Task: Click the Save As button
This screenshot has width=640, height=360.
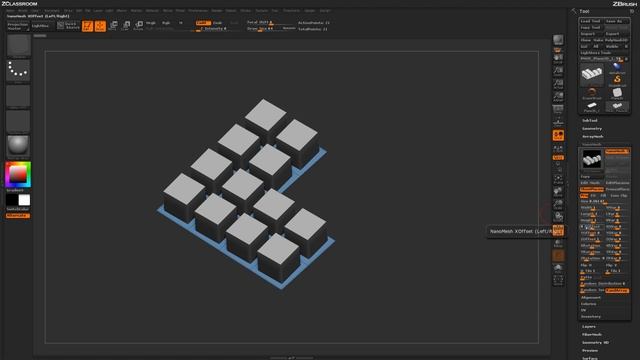Action: click(x=617, y=21)
